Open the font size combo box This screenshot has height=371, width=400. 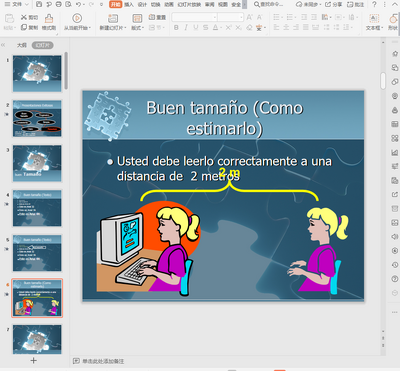click(230, 17)
